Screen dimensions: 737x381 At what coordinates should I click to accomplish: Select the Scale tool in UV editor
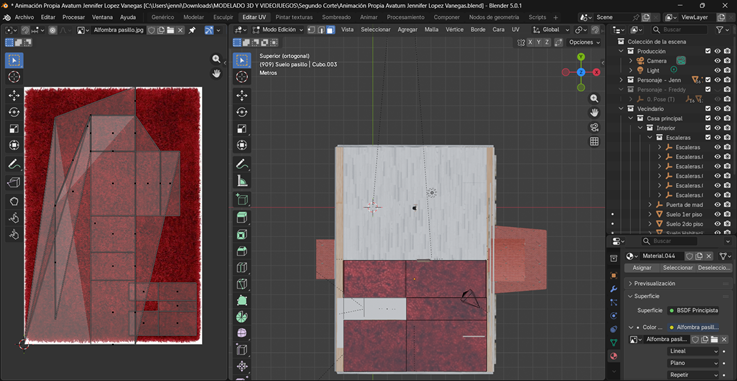14,129
